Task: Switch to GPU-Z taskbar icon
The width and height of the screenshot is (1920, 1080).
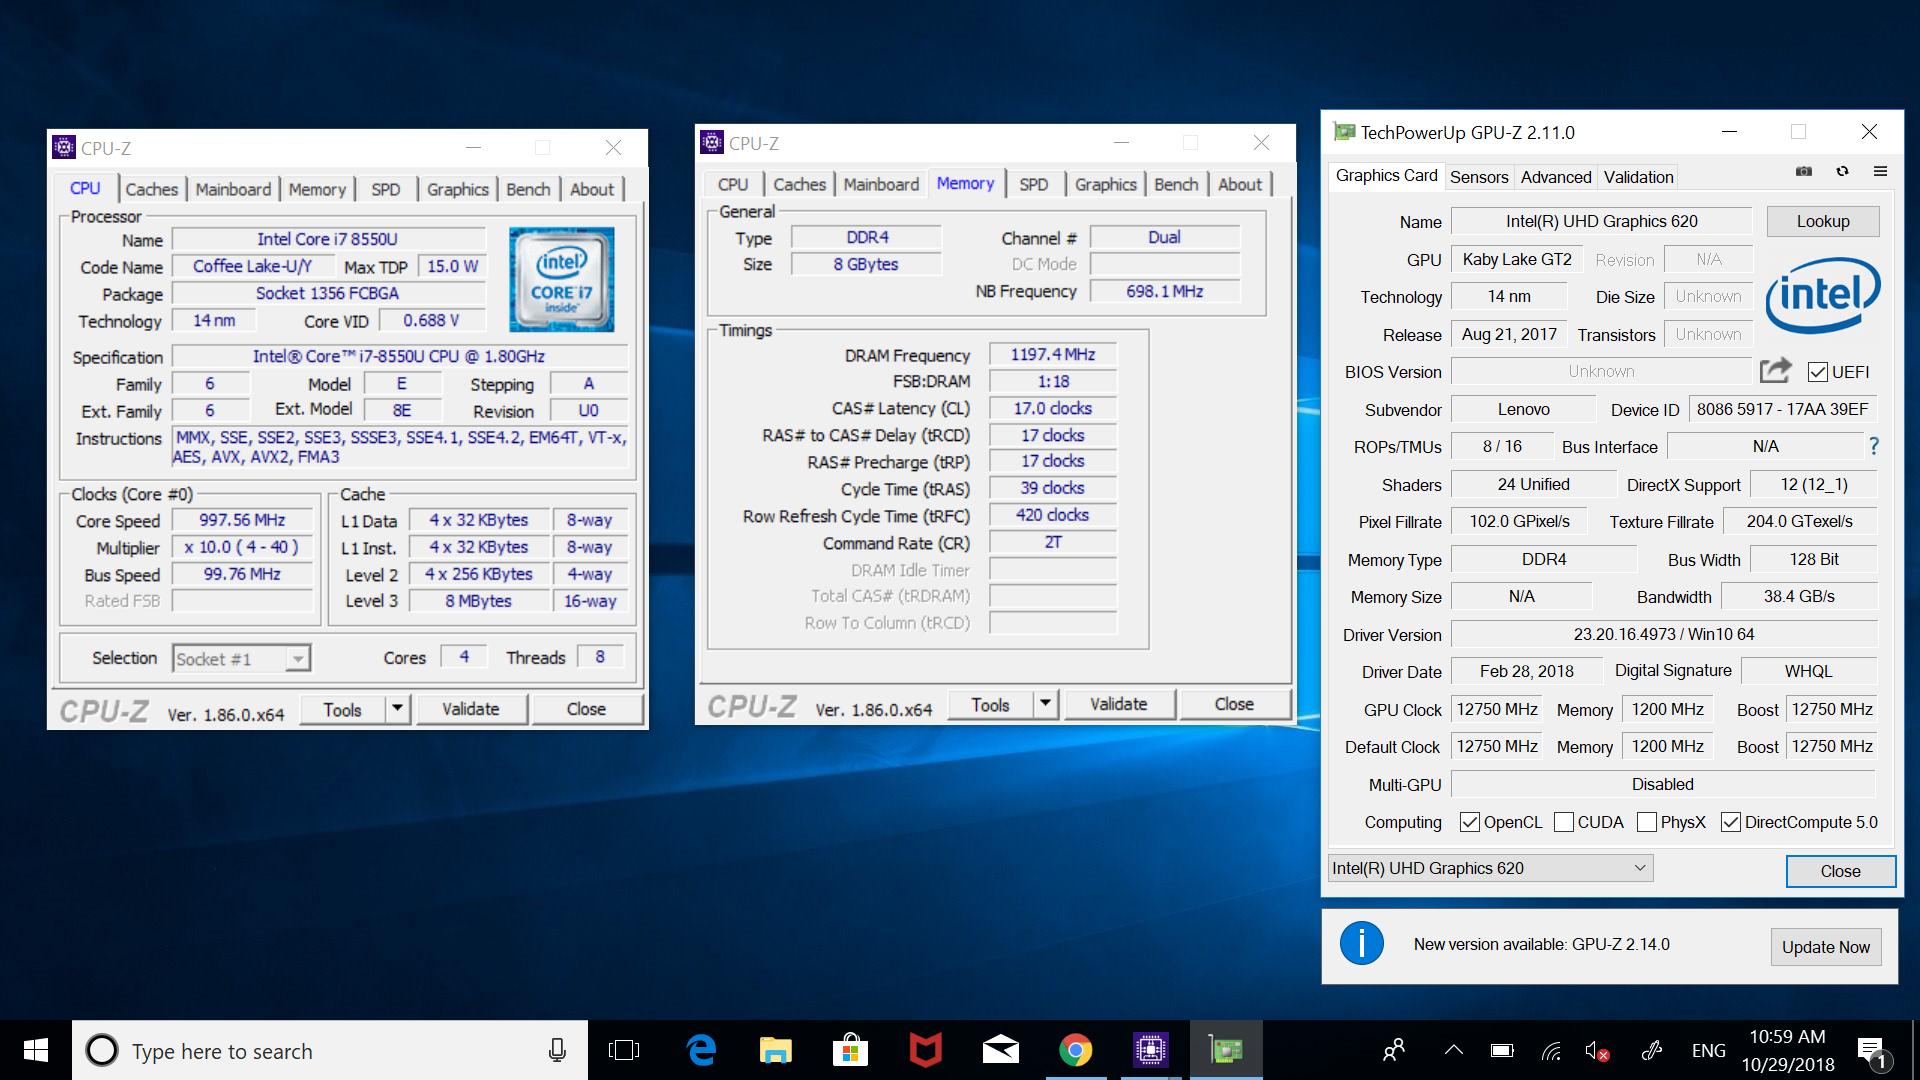Action: [x=1226, y=1050]
